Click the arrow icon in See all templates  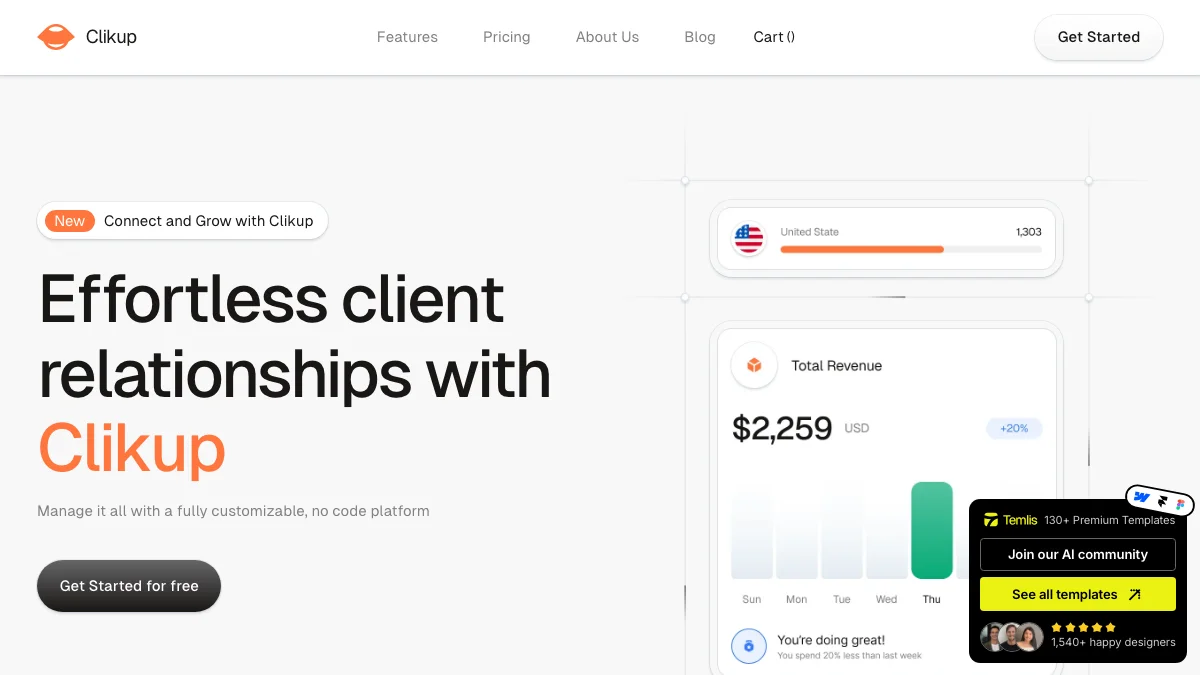[1134, 594]
